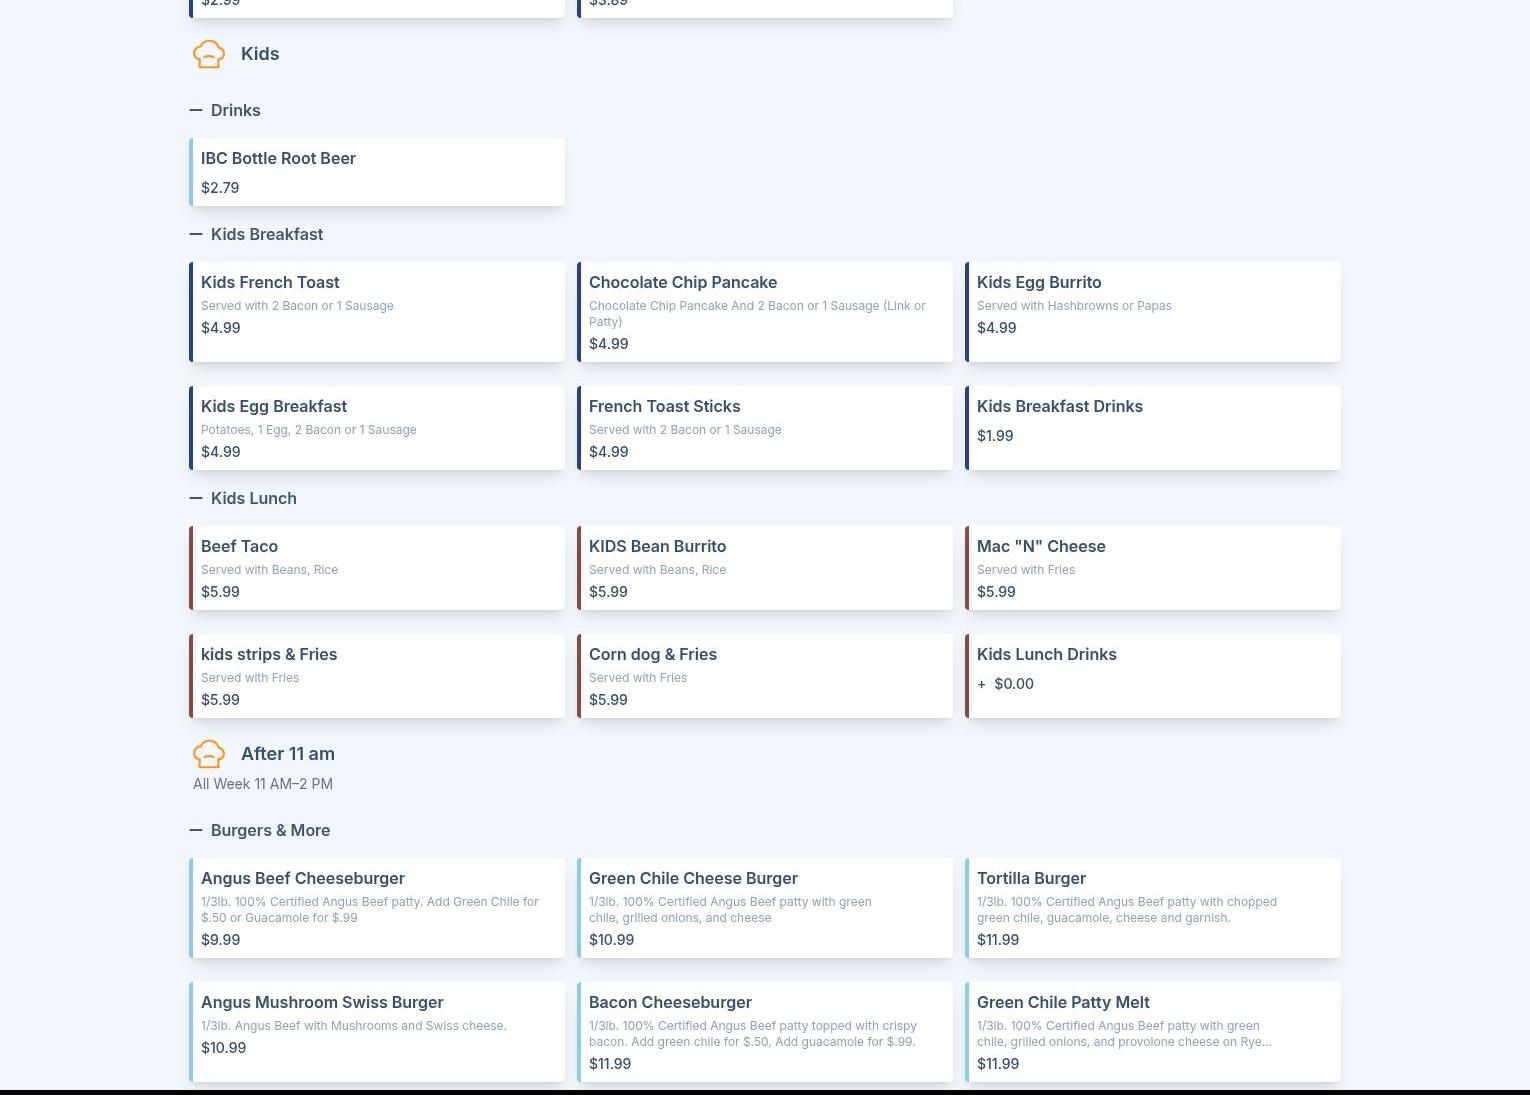Choose the Green Chile Cheese Burger item
Screen dimensions: 1530x1095
coord(765,908)
